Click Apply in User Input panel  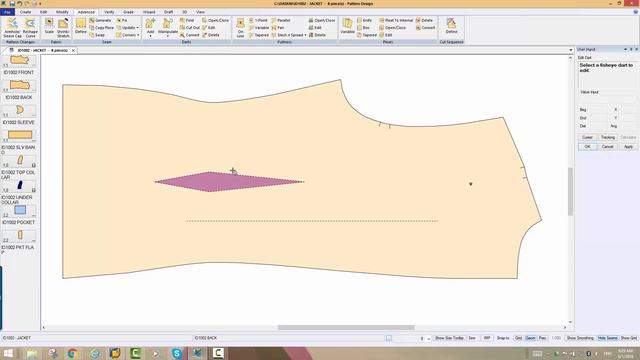[x=628, y=147]
